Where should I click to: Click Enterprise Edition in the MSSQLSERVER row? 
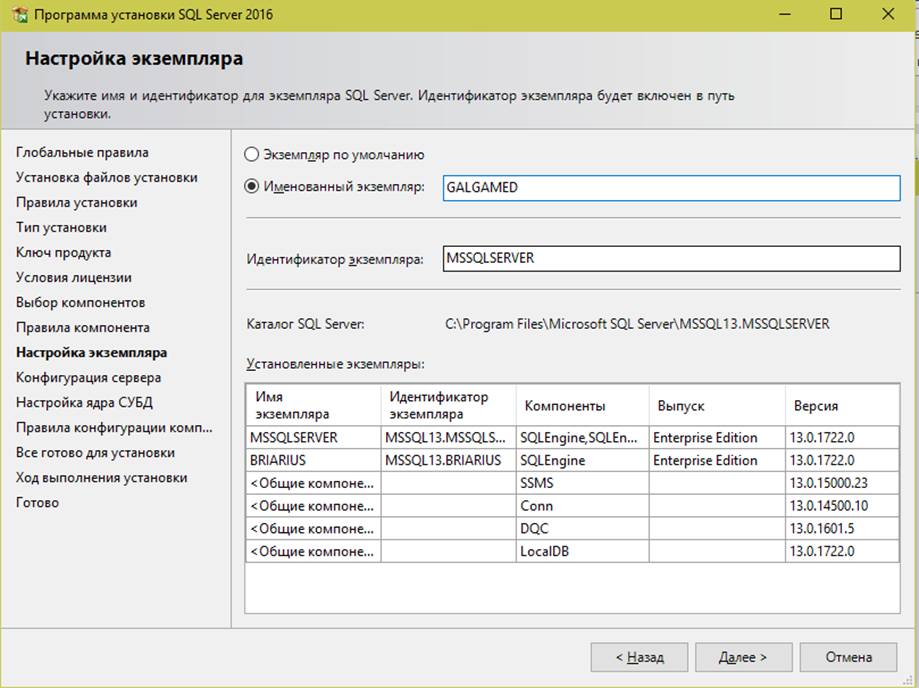click(717, 438)
